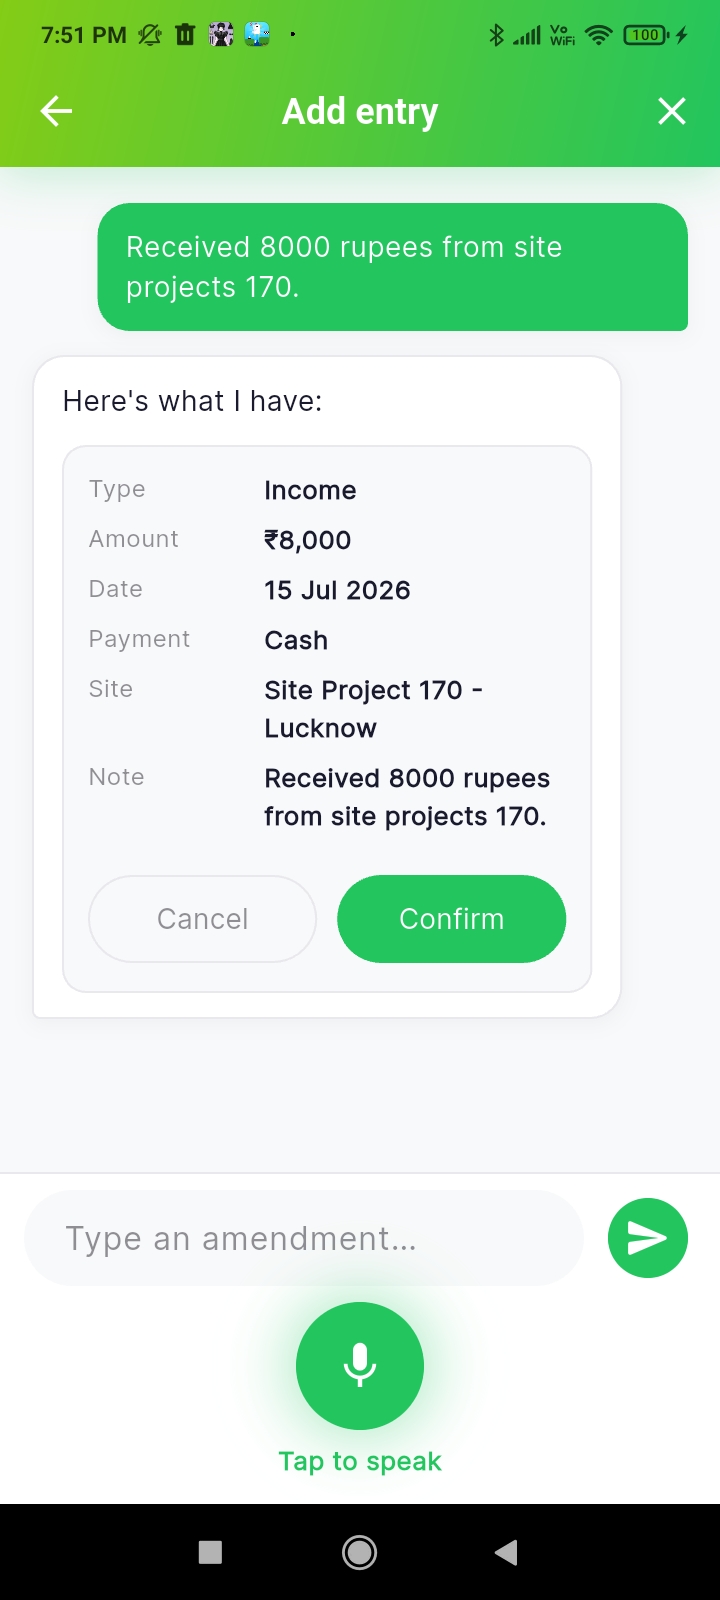Cancel the proposed entry
720x1600 pixels.
coord(203,919)
